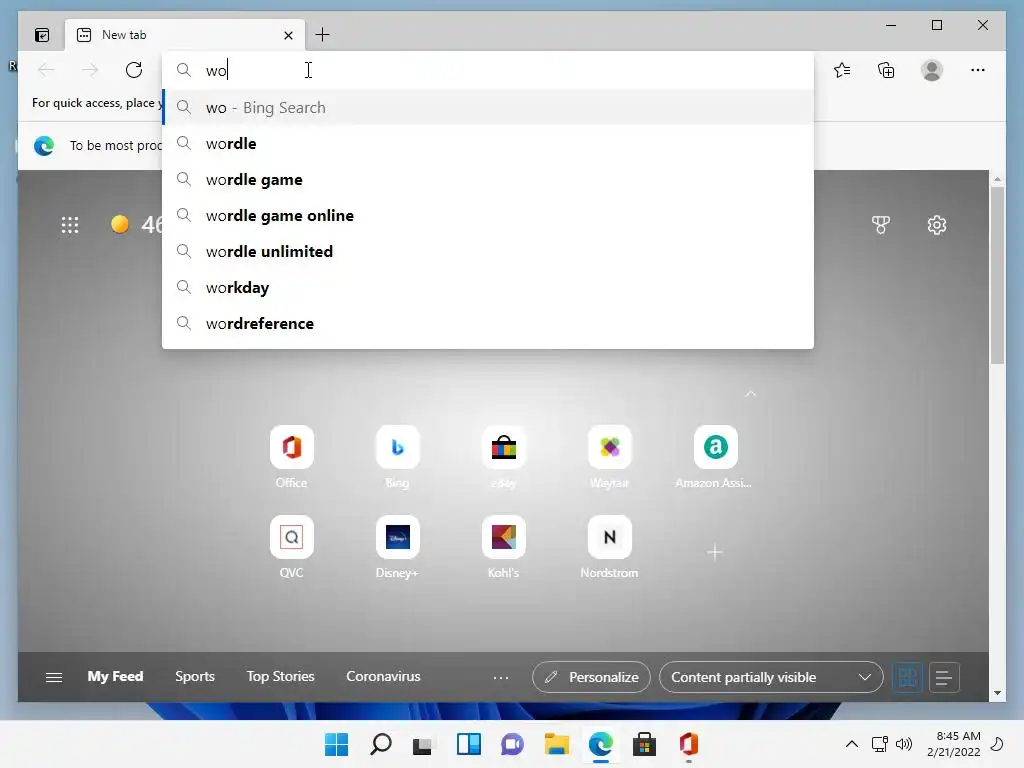Show more feed categories ellipsis

[x=501, y=678]
